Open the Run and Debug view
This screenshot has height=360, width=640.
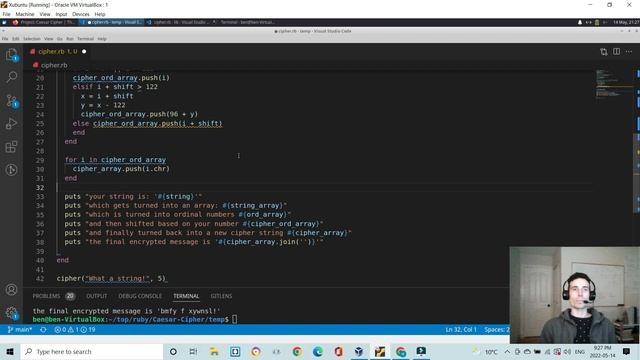tap(11, 124)
